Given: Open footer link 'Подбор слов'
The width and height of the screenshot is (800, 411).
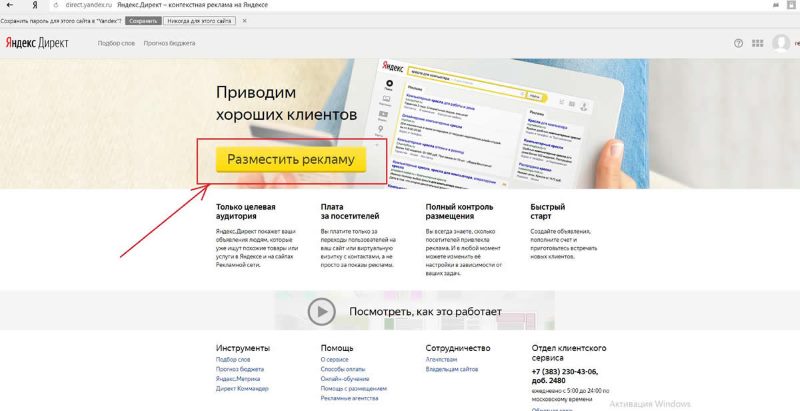Looking at the screenshot, I should coord(233,359).
